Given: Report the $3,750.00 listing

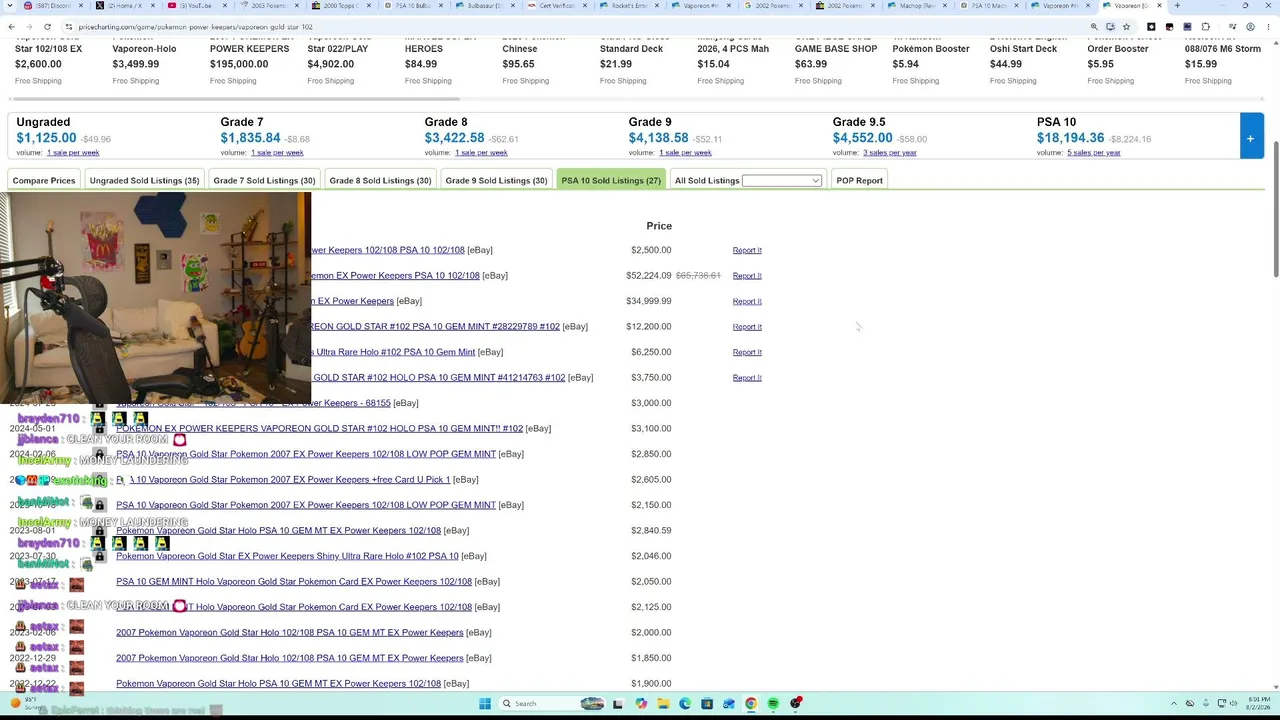Looking at the screenshot, I should [x=747, y=378].
